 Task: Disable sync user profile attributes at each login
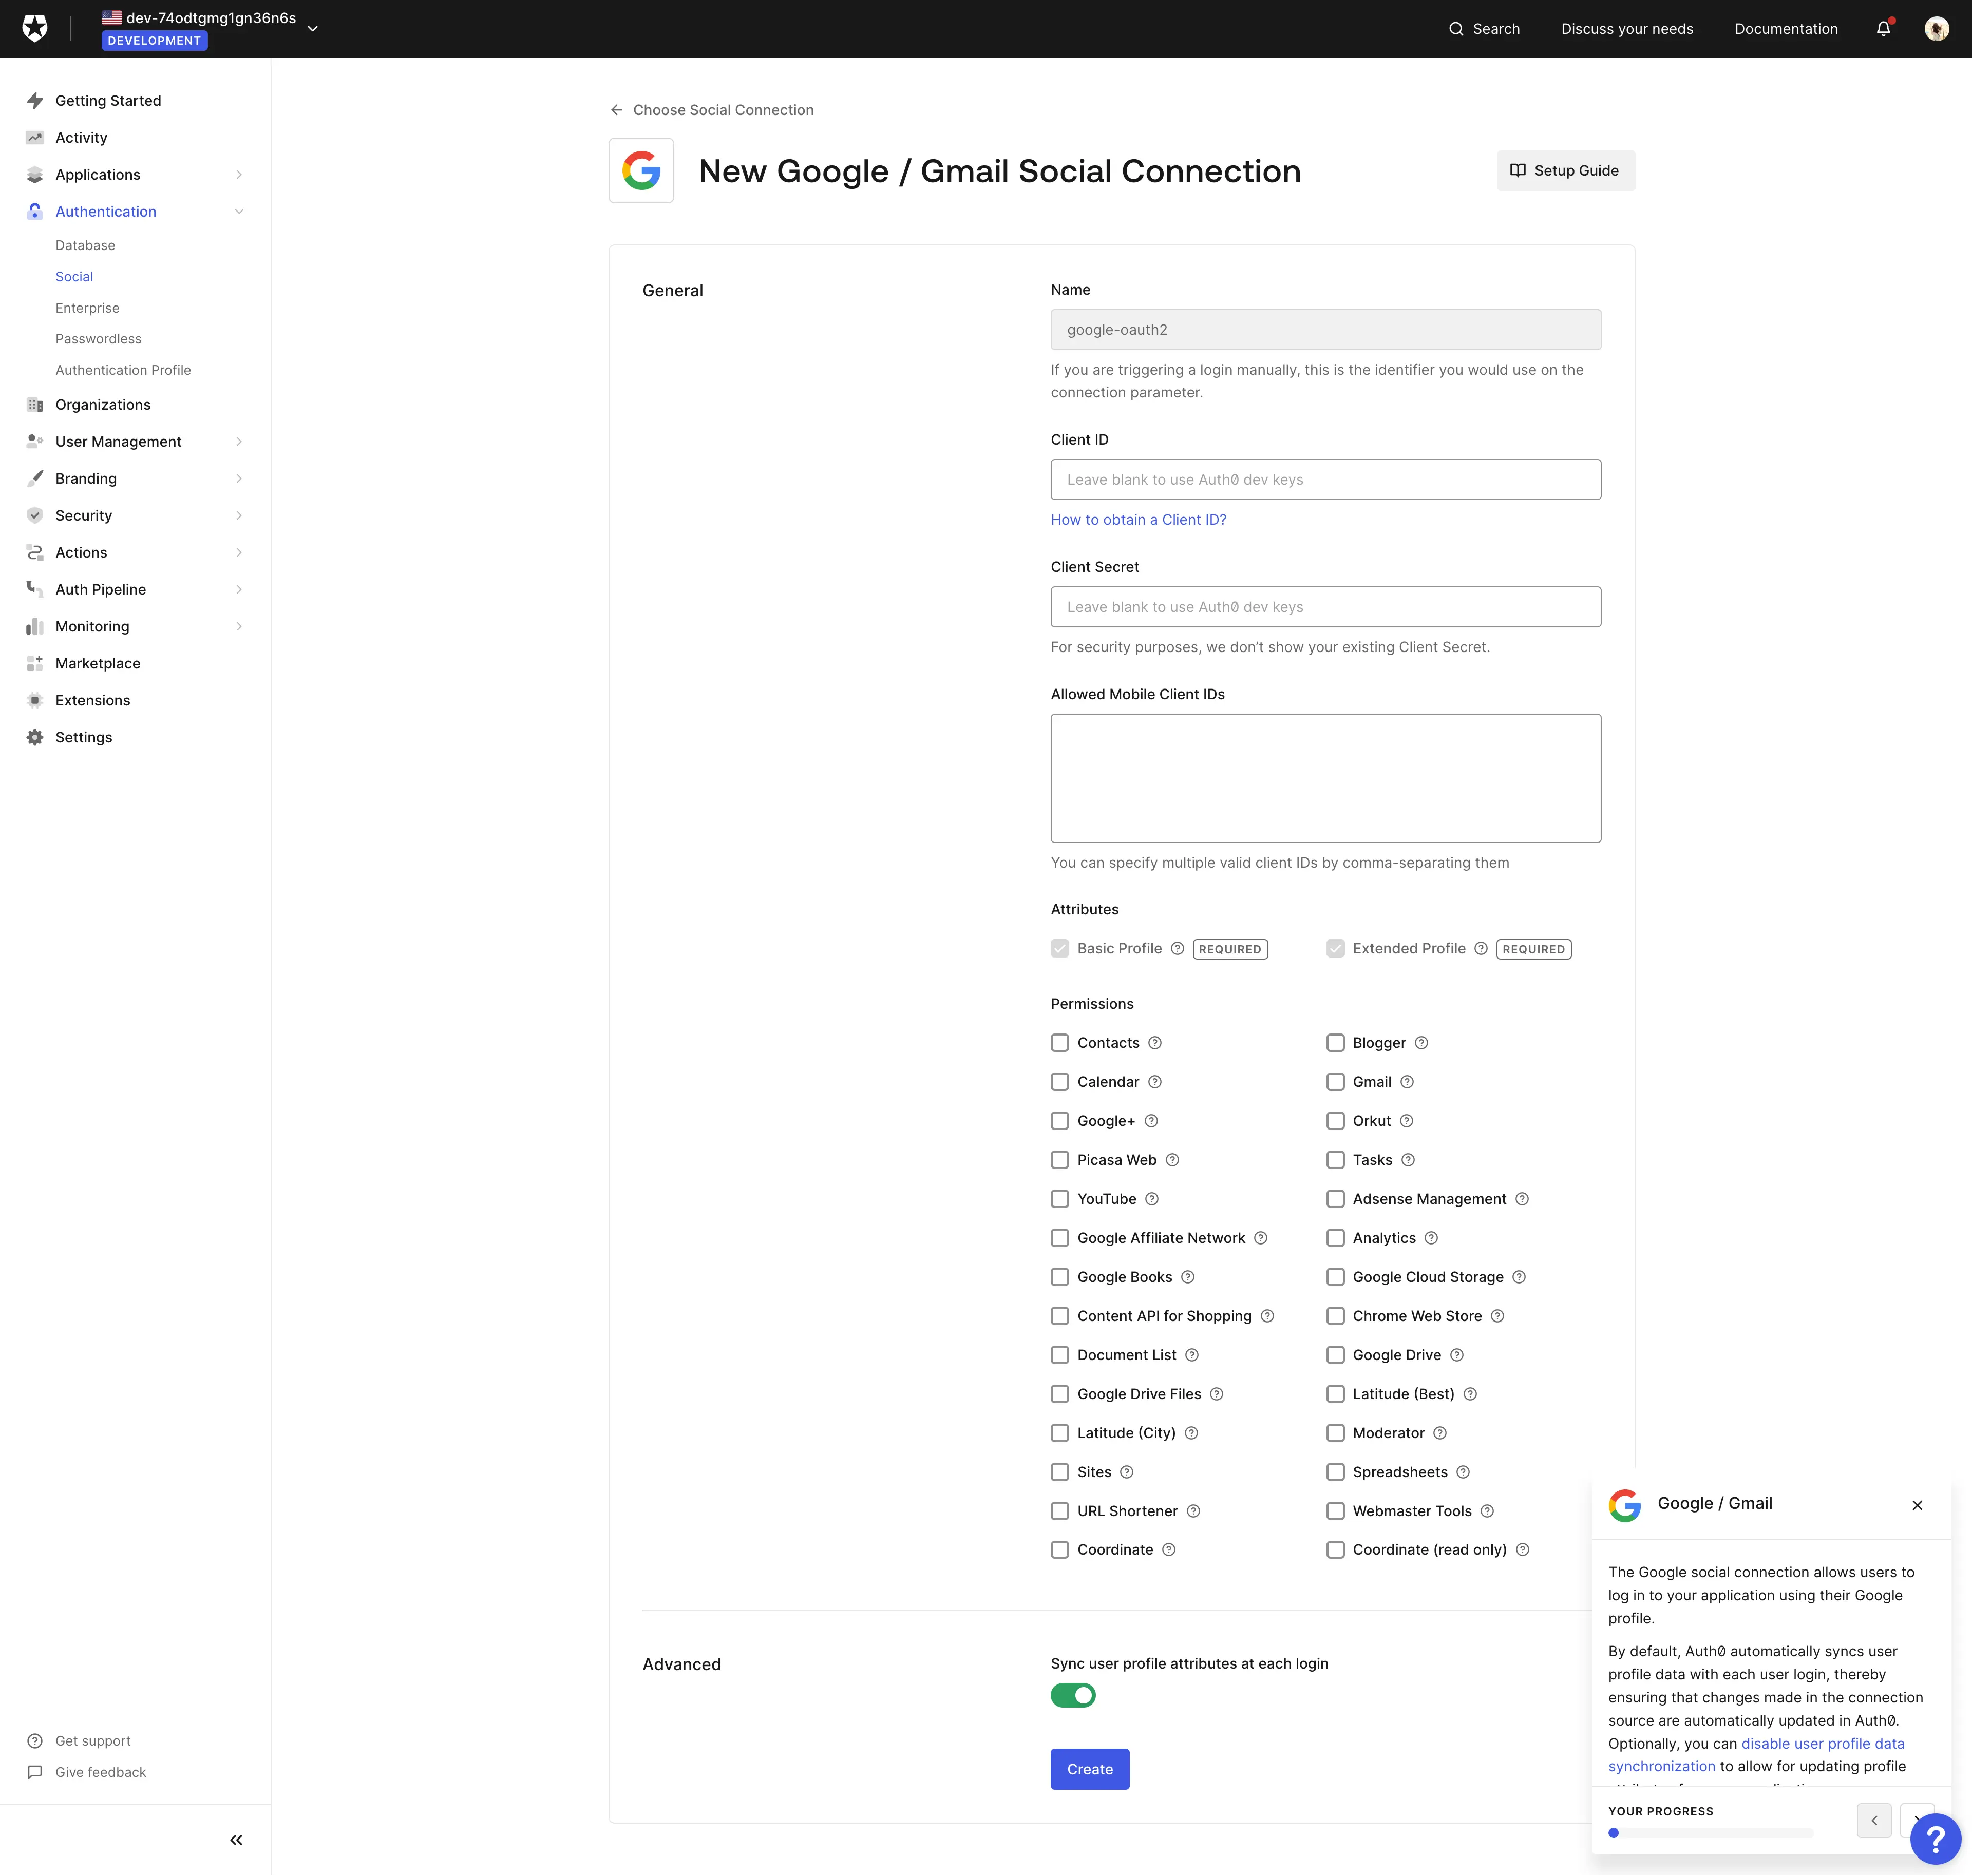(1073, 1695)
